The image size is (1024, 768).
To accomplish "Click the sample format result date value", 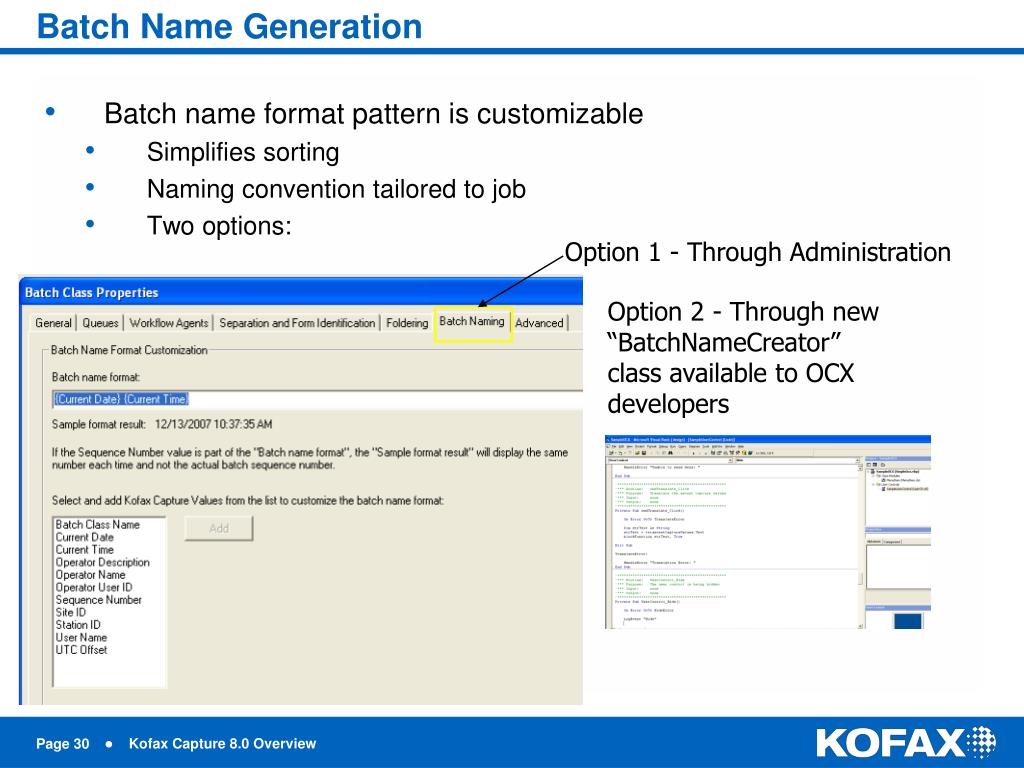I will coord(214,424).
